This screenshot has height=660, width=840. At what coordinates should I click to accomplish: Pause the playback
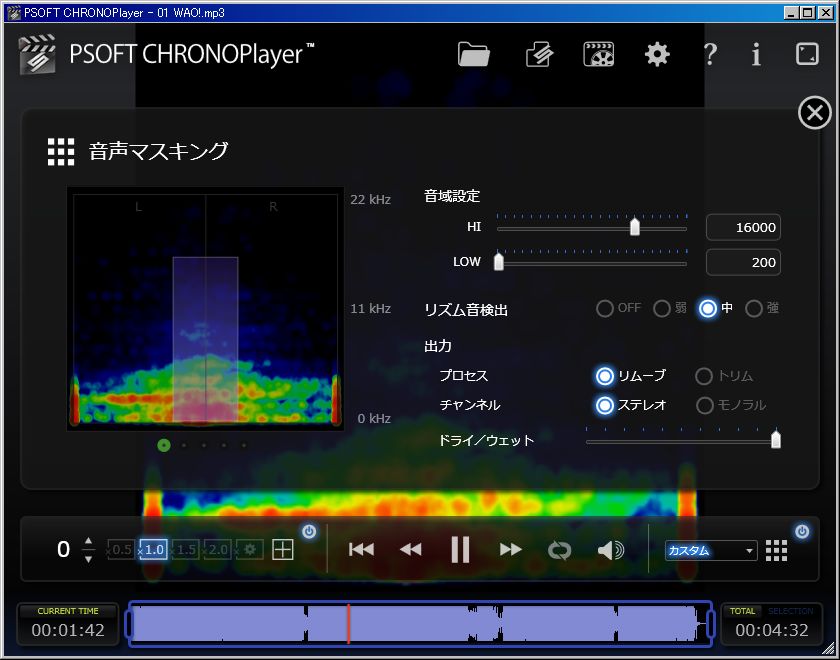click(x=460, y=550)
